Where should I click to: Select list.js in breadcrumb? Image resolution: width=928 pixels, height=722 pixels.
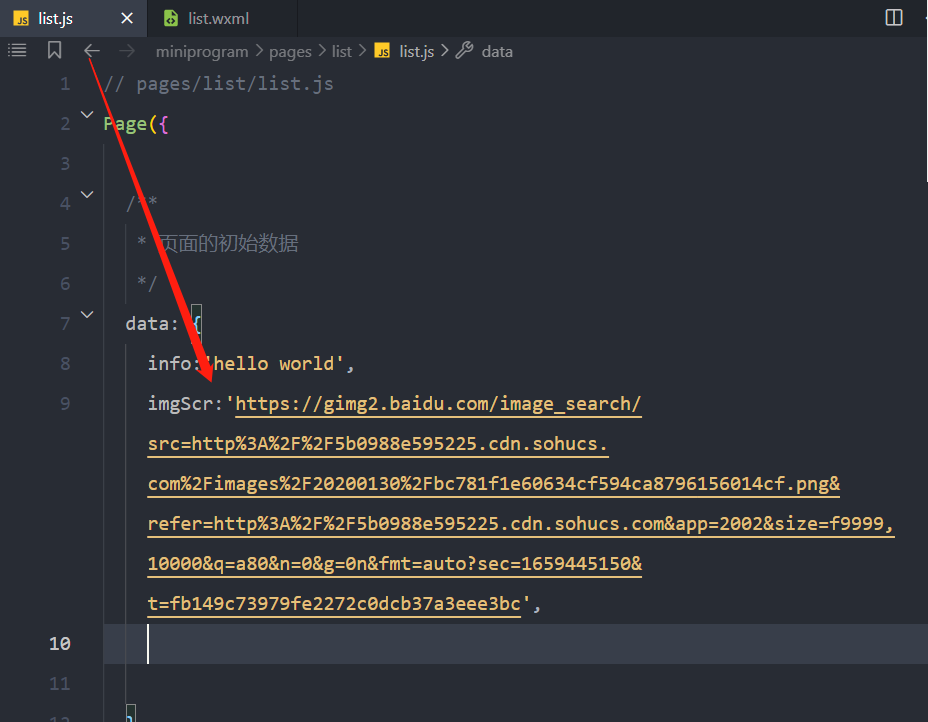point(417,51)
